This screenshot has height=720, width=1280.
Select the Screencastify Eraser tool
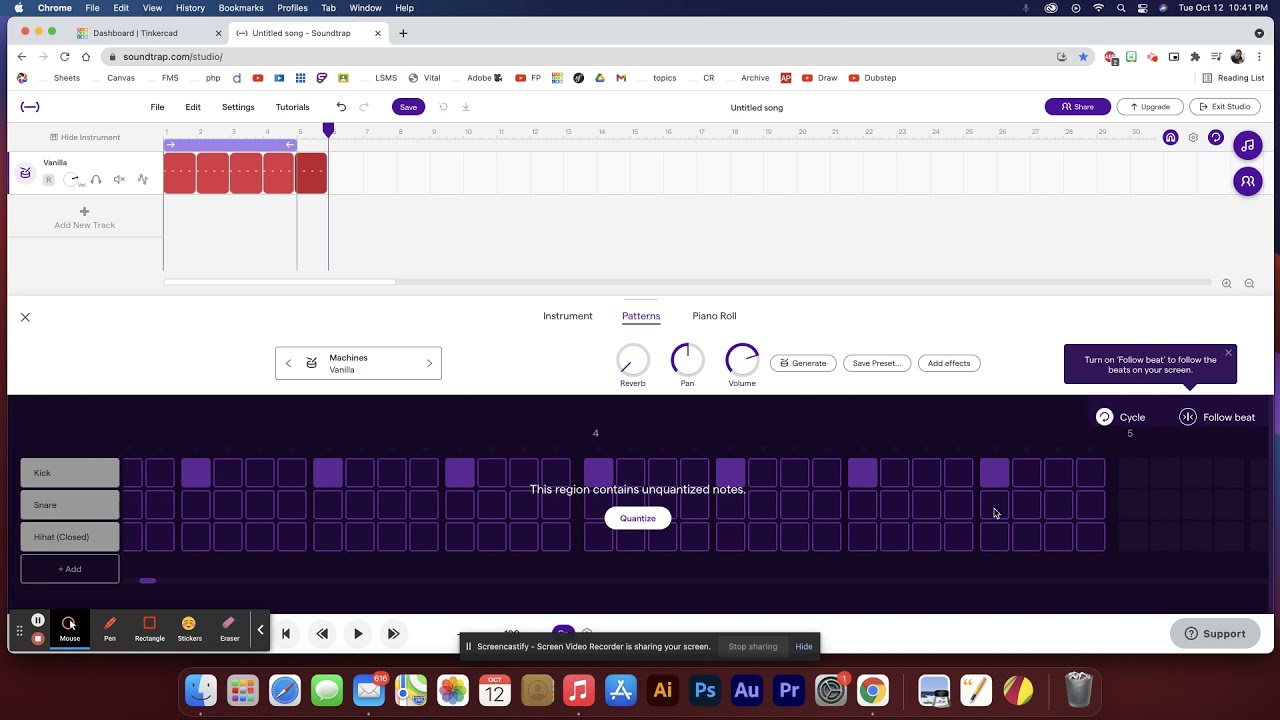click(229, 629)
